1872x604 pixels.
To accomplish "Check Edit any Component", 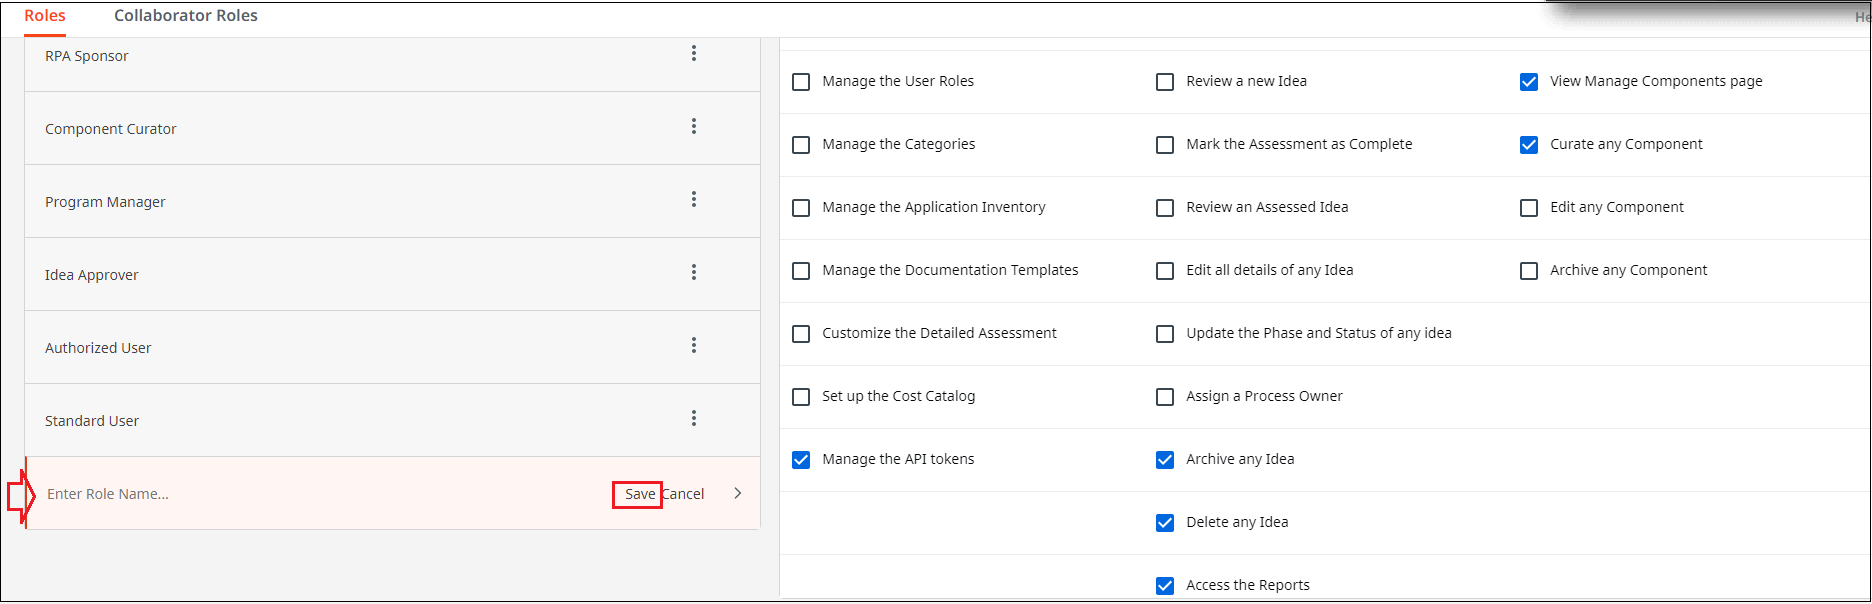I will point(1529,208).
